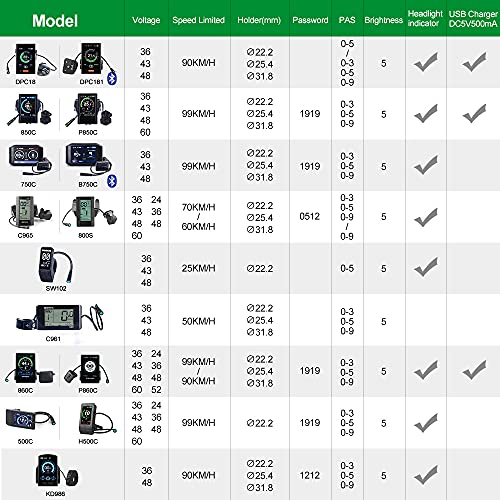The image size is (500, 500).
Task: Open the P850C display picture
Action: (x=88, y=110)
